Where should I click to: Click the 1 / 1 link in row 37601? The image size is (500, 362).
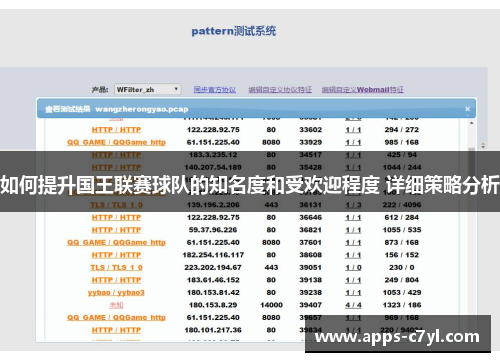pyautogui.click(x=353, y=242)
